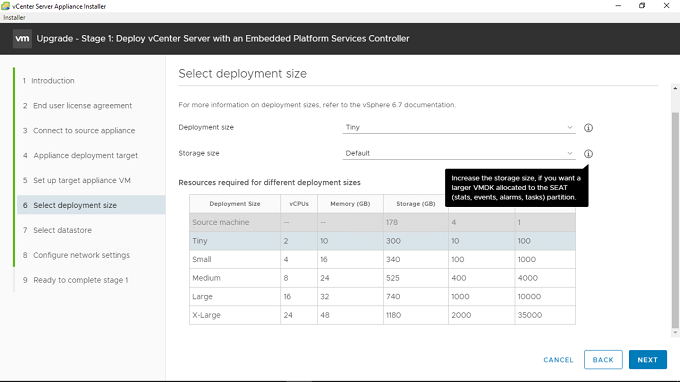Open the Storage size dropdown showing Default
680x382 pixels.
pos(459,153)
